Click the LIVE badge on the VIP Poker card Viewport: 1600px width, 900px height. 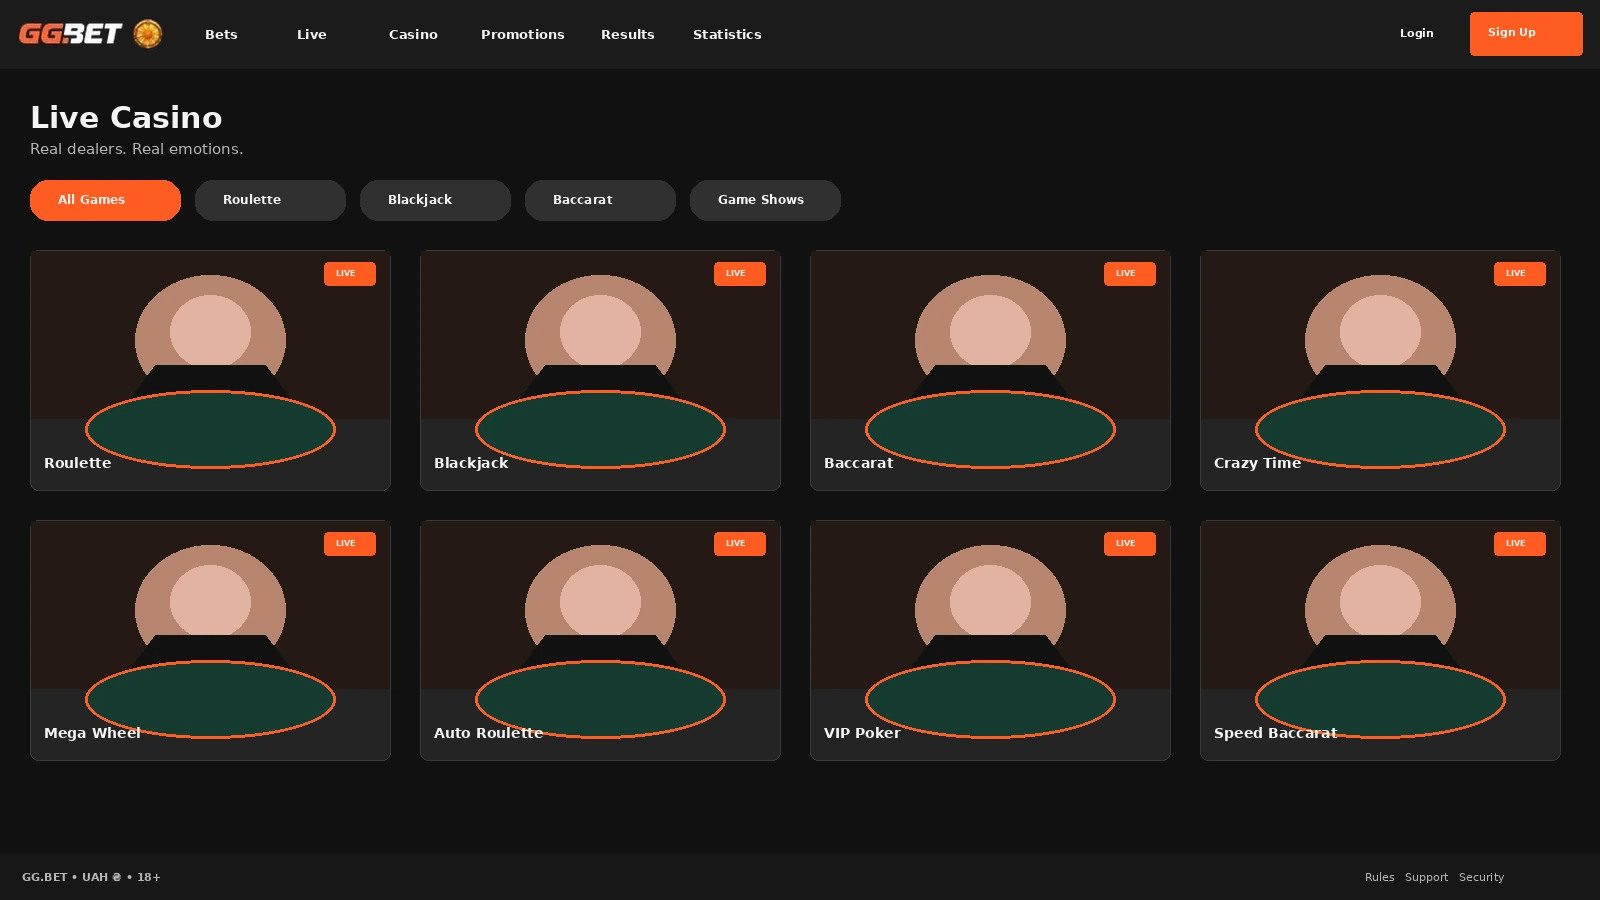point(1130,544)
